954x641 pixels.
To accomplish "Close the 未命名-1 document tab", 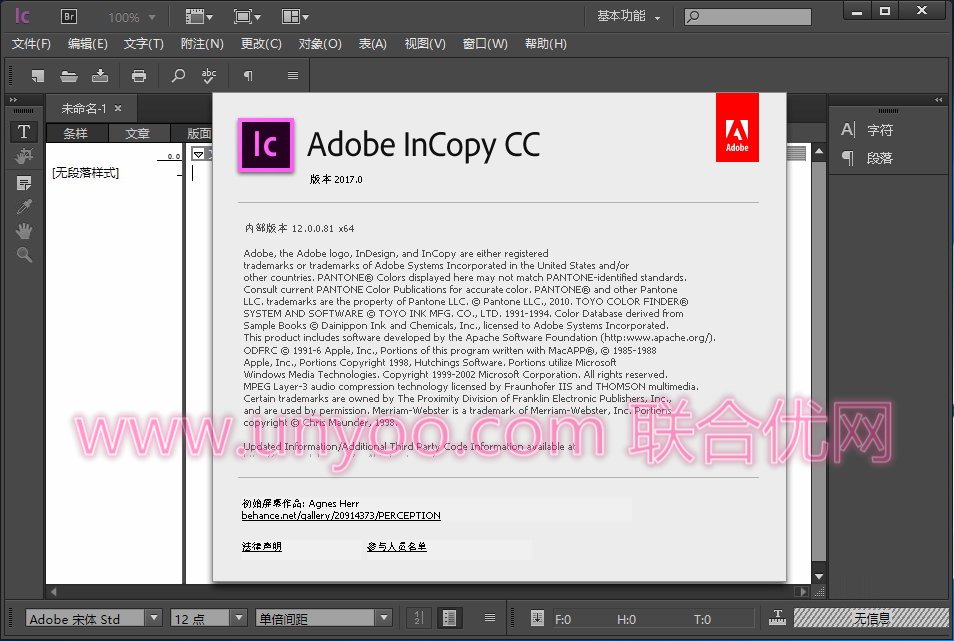I will [x=118, y=108].
